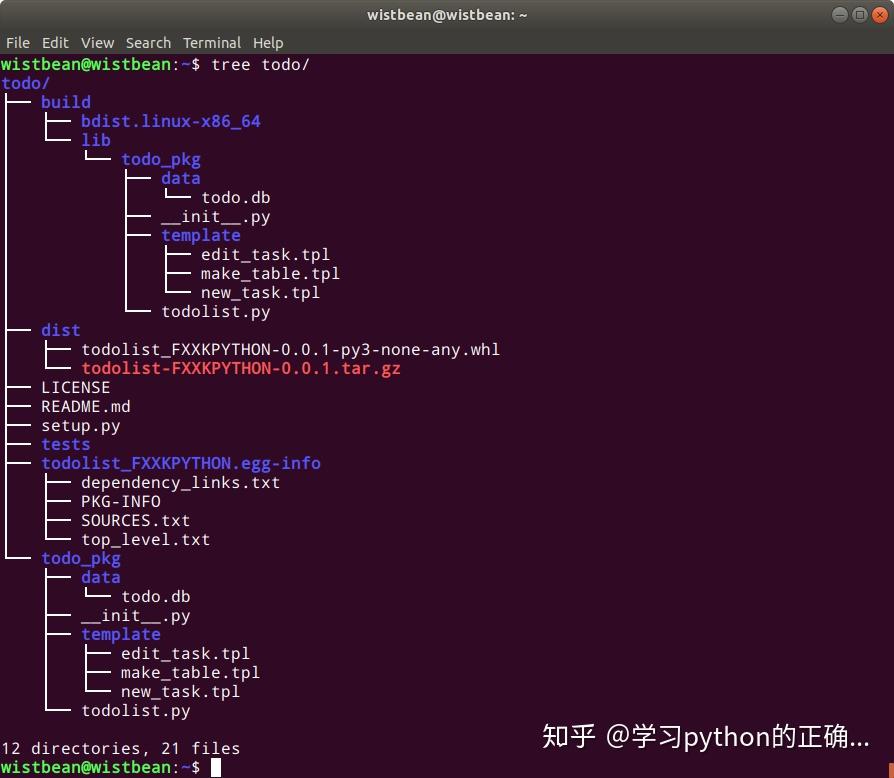Click the terminal cursor at the bottom prompt
This screenshot has height=778, width=894.
click(216, 767)
